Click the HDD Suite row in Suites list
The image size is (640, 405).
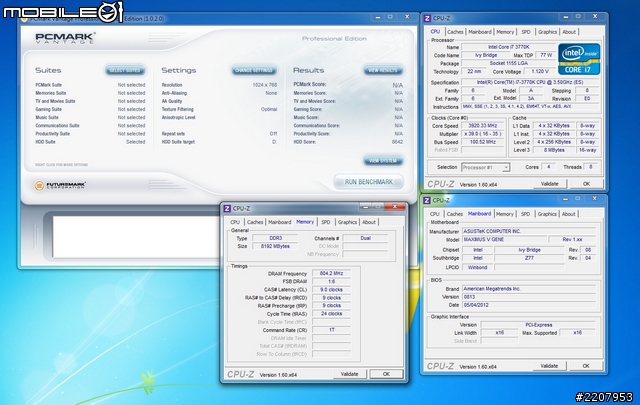pyautogui.click(x=90, y=142)
